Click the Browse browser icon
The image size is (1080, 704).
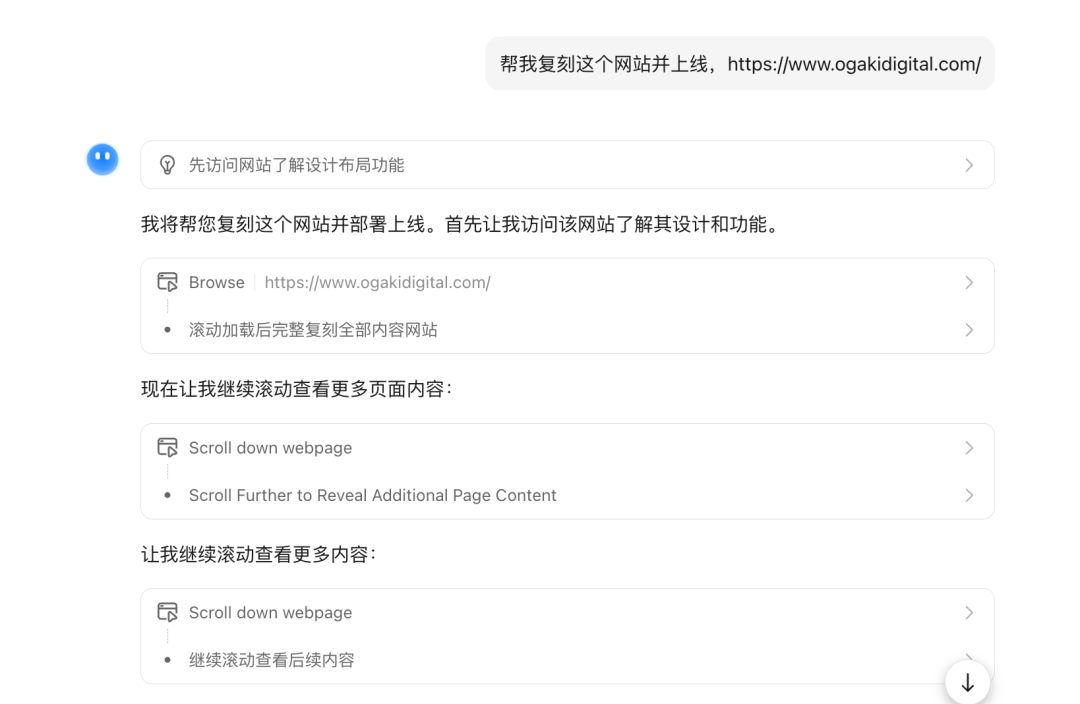point(169,281)
